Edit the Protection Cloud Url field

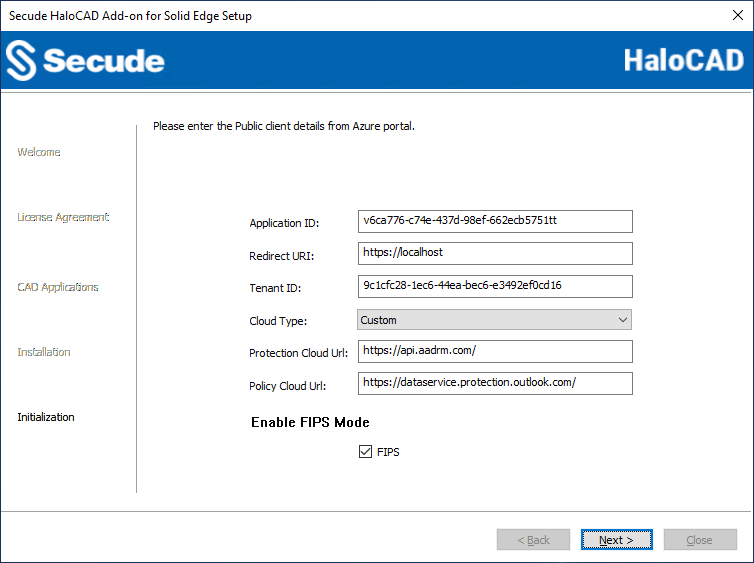495,351
